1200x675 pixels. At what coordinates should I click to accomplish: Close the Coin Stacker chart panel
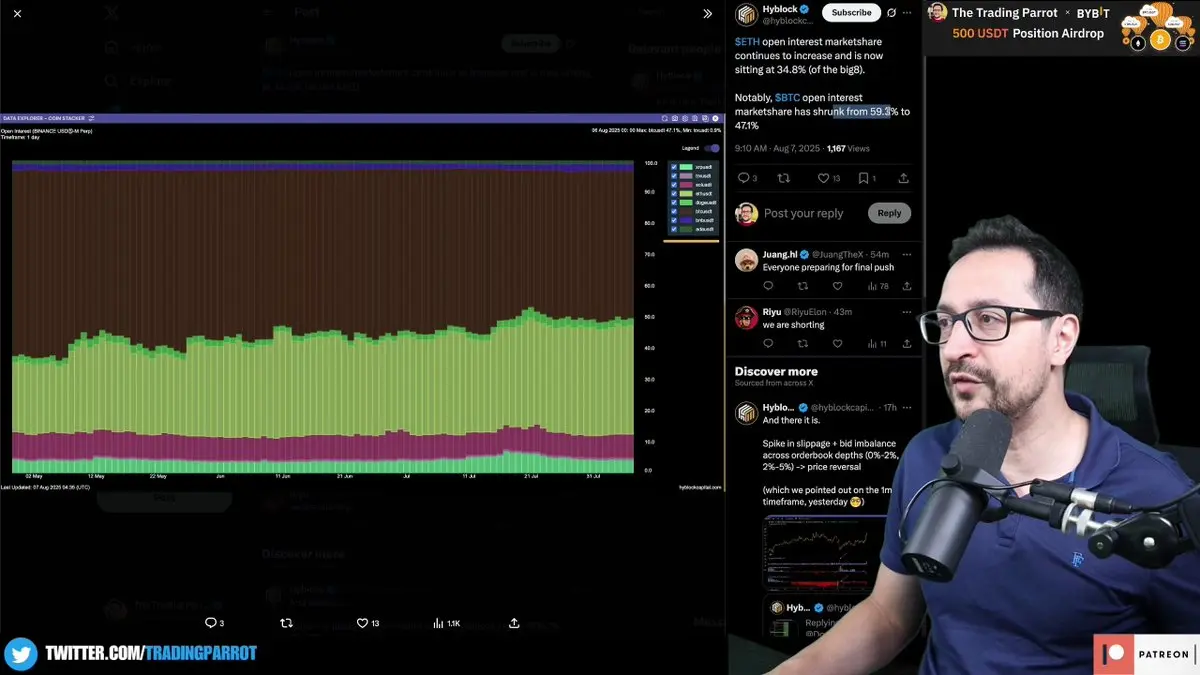(x=715, y=118)
